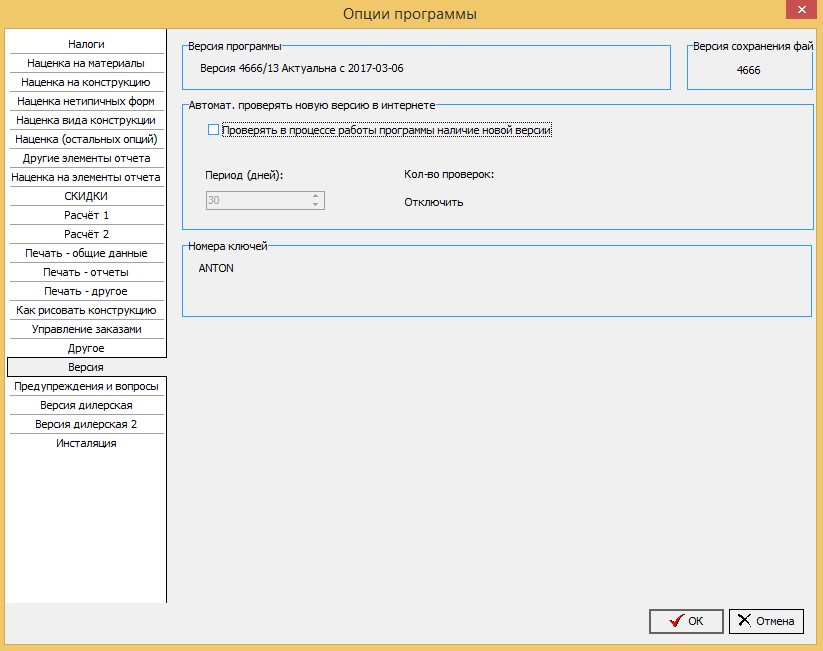Cancel changes with Отмена button
Viewport: 823px width, 651px height.
[766, 621]
